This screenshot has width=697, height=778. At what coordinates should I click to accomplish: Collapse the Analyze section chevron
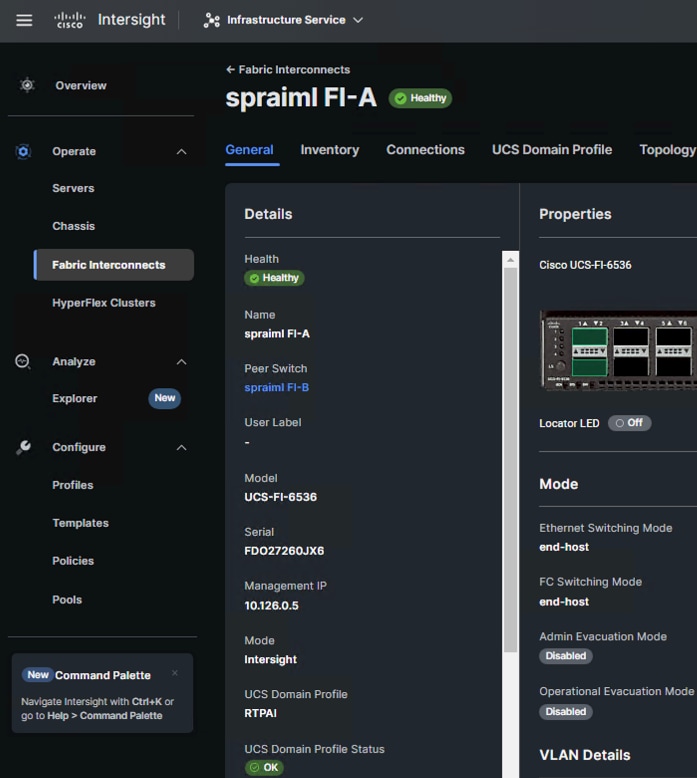point(182,362)
